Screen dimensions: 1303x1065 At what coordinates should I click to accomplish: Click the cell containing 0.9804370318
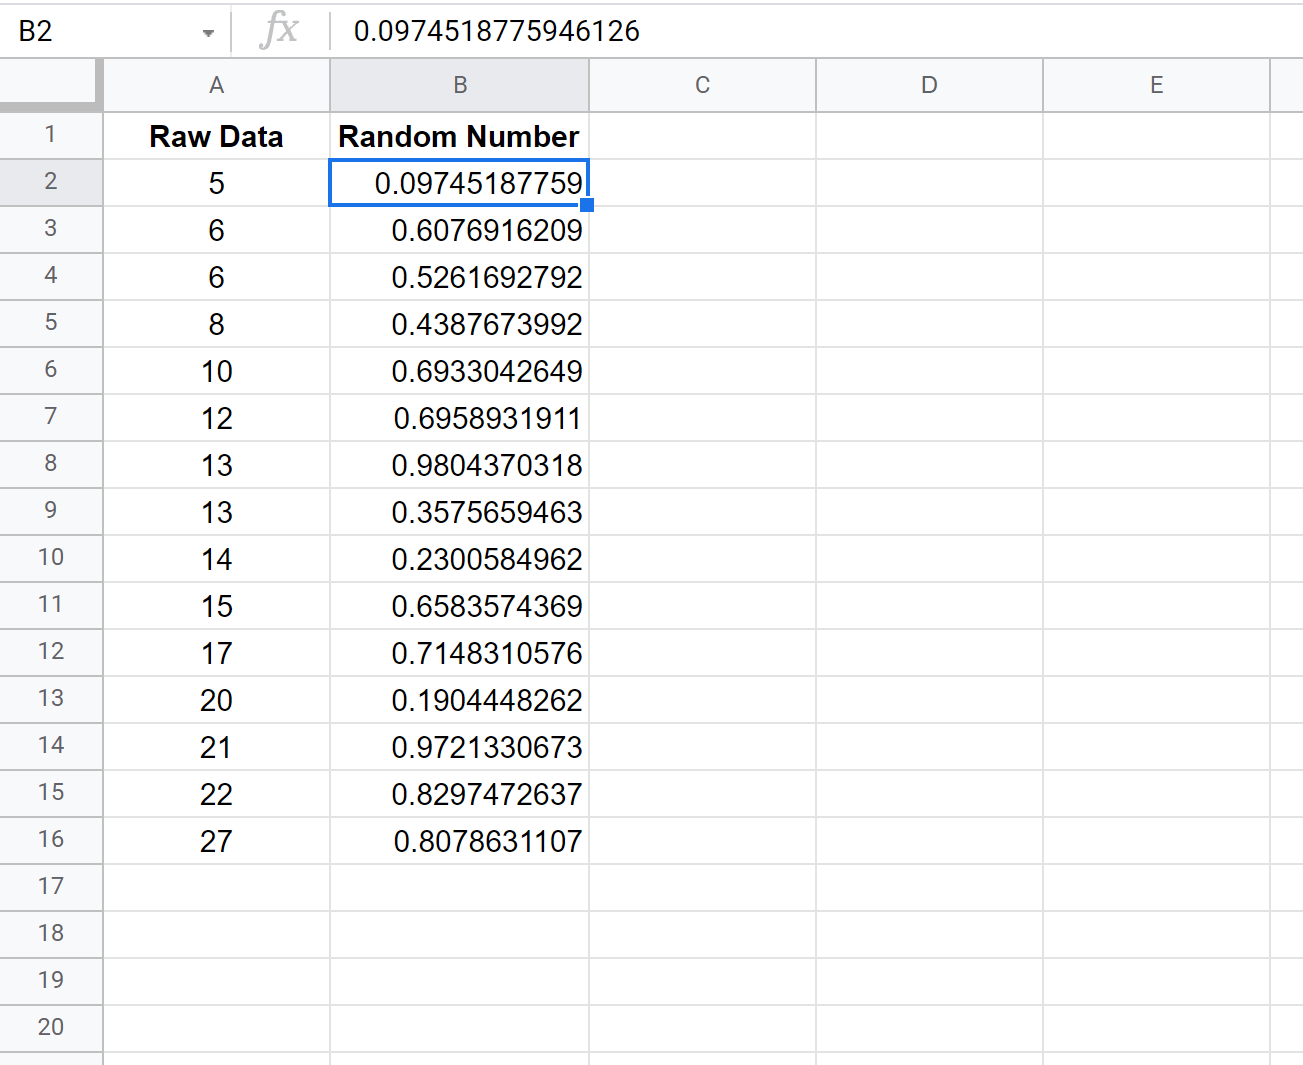459,466
